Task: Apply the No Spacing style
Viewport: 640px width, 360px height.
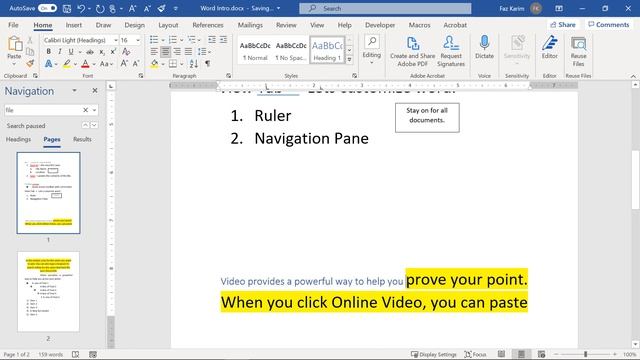Action: (291, 50)
